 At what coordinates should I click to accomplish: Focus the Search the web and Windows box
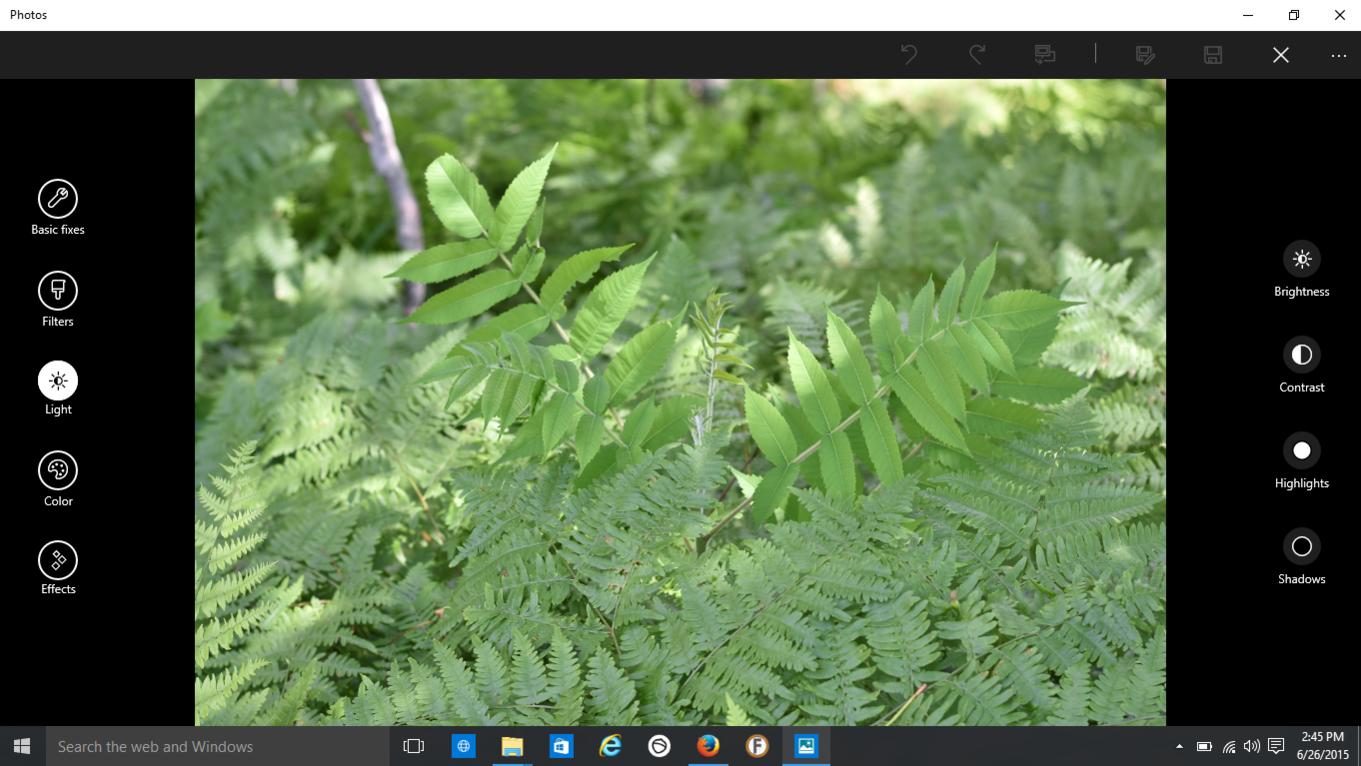pos(217,746)
